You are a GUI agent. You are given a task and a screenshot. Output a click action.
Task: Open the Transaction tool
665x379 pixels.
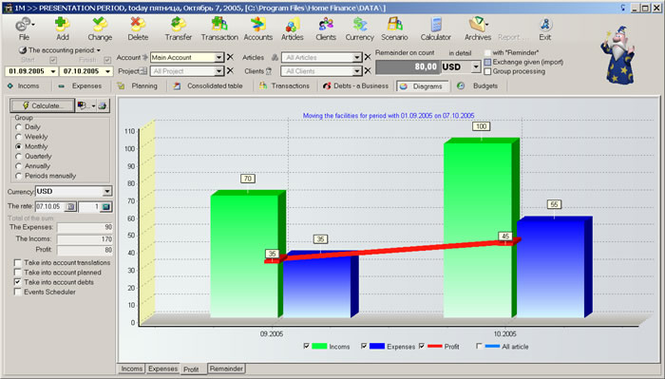219,24
